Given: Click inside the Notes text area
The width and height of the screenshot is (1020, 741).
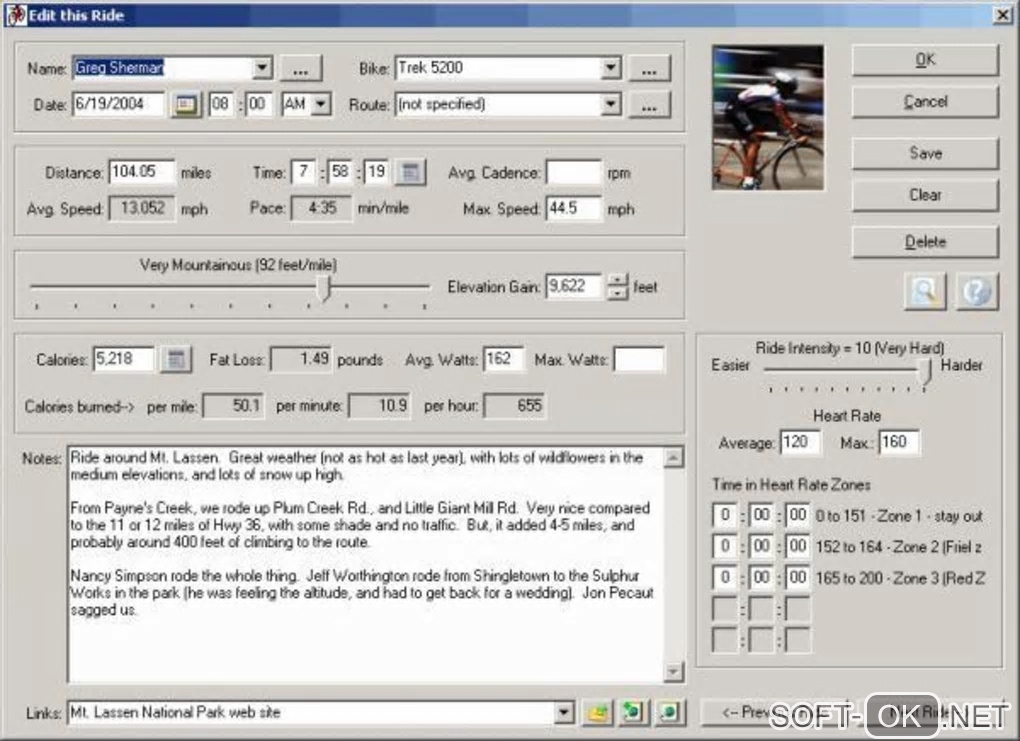Looking at the screenshot, I should (x=366, y=565).
